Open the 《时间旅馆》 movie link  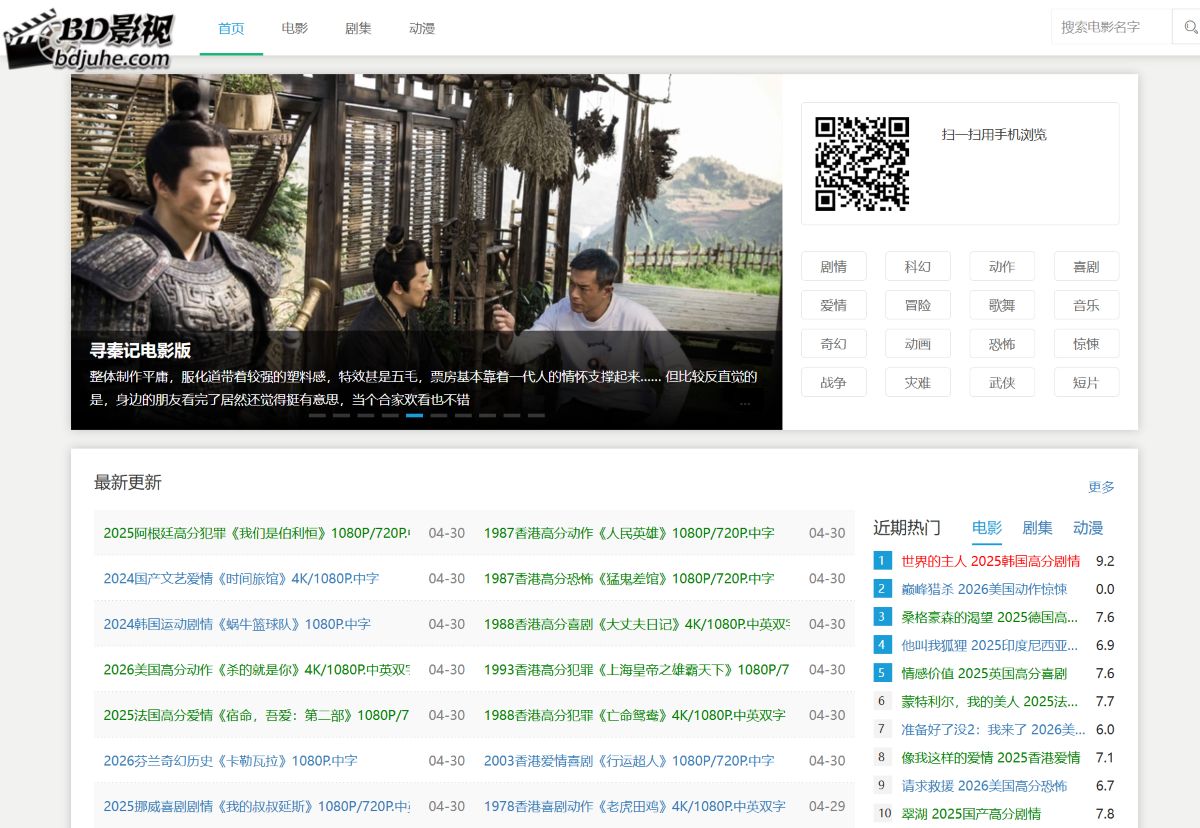pos(241,579)
